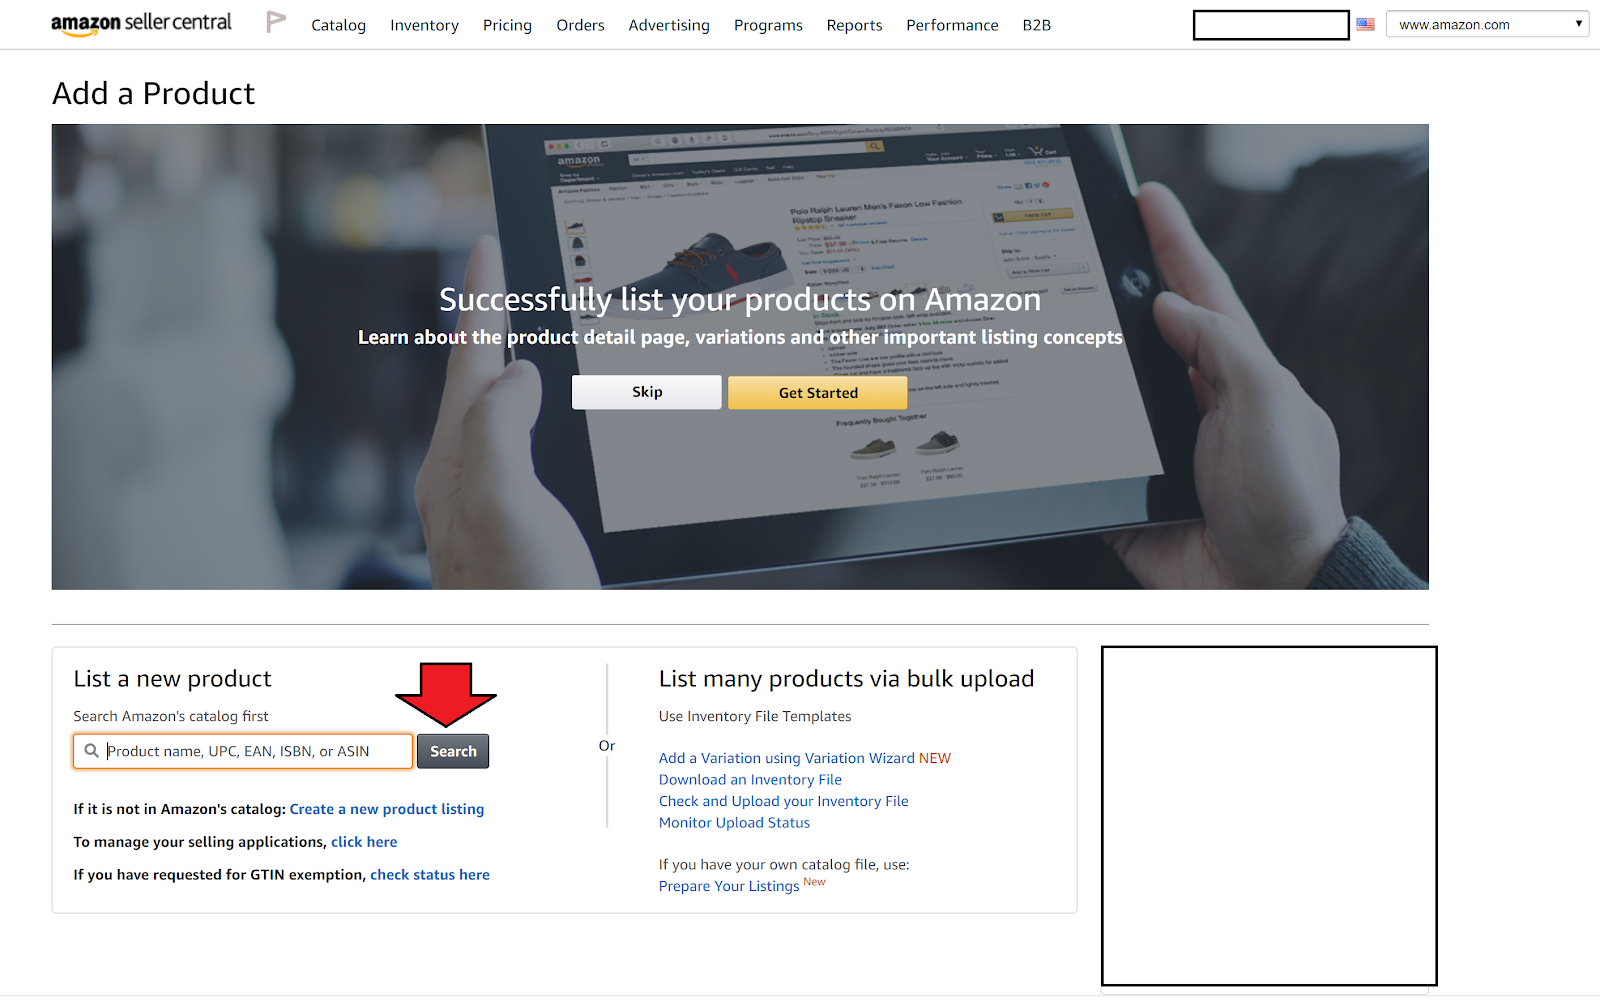Click the Download an Inventory File link
Viewport: 1600px width, 1002px height.
click(x=750, y=780)
